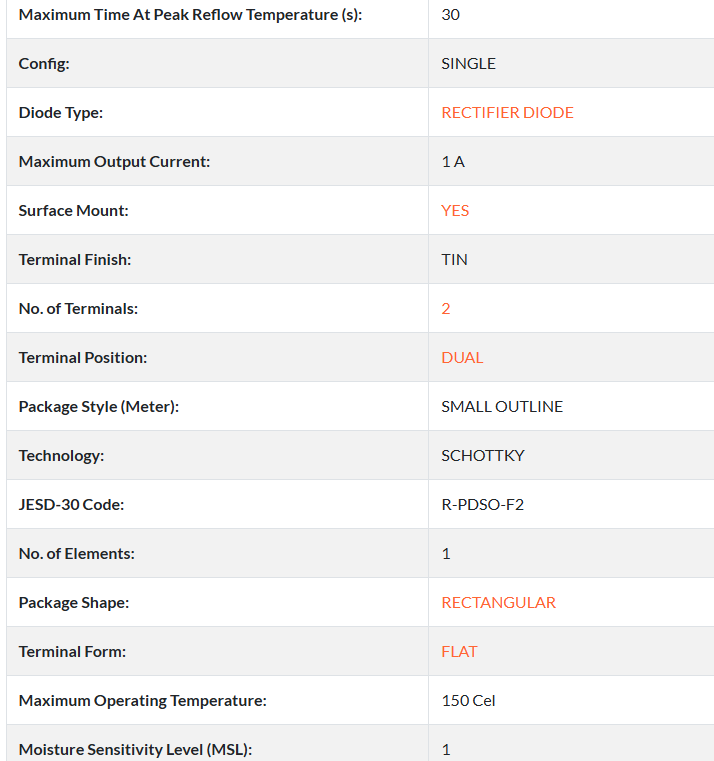This screenshot has height=761, width=714.
Task: Click the Moisture Sensitivity Level label
Action: (x=135, y=750)
